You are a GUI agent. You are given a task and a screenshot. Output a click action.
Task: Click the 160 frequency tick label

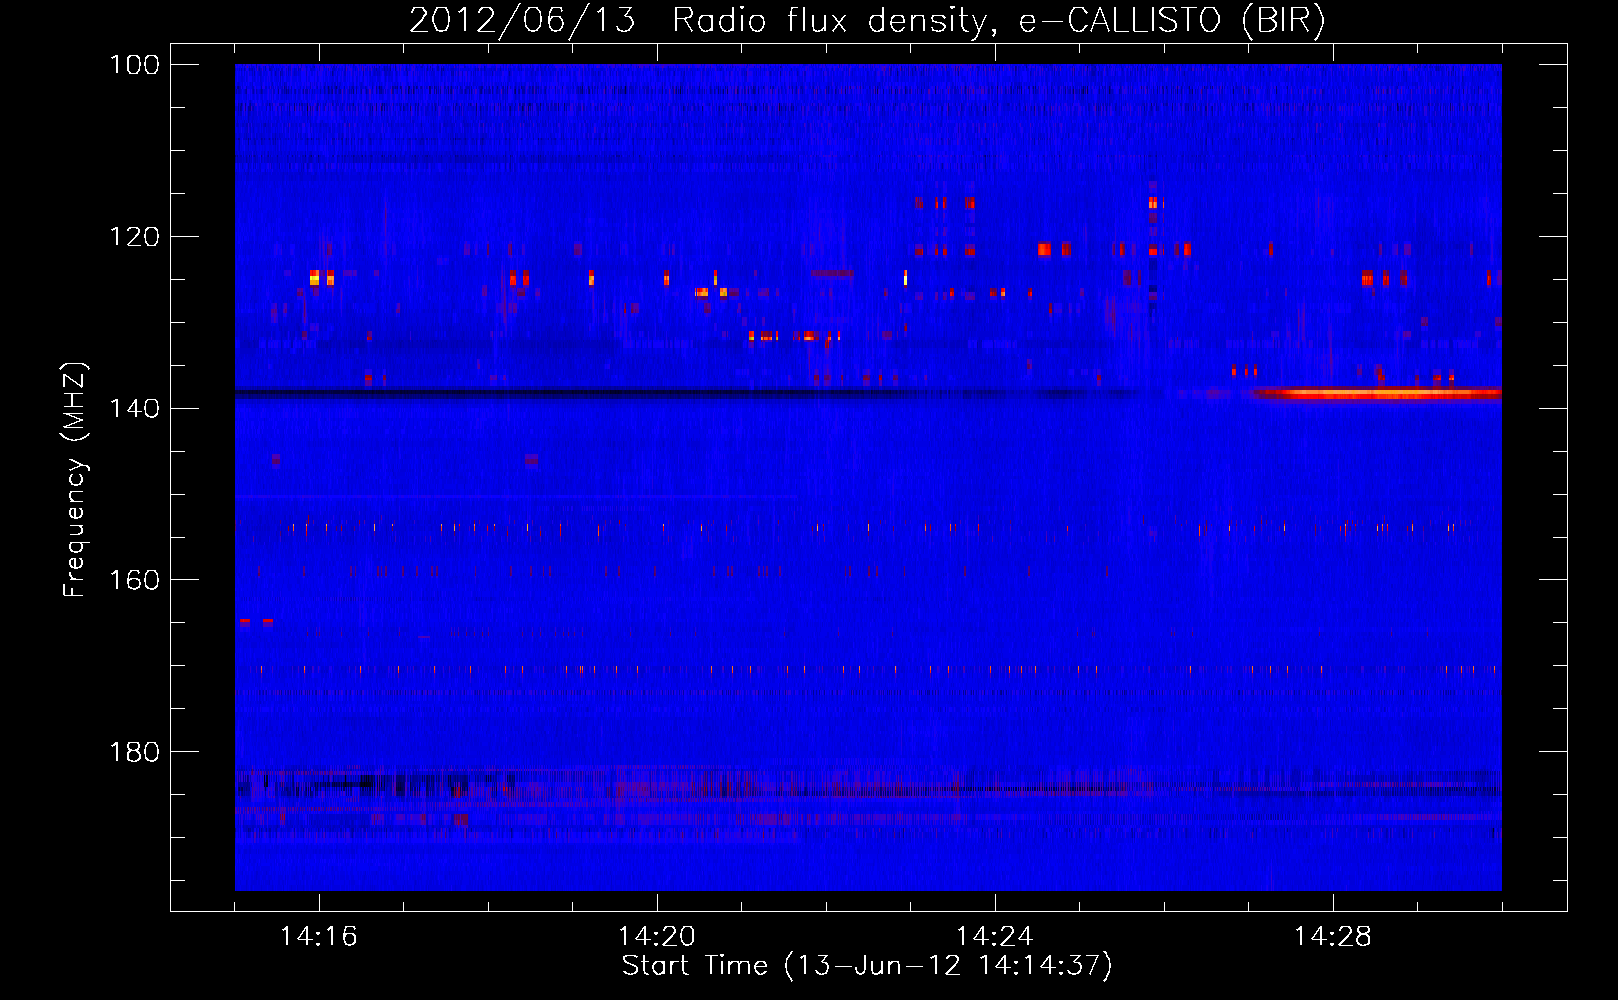135,580
